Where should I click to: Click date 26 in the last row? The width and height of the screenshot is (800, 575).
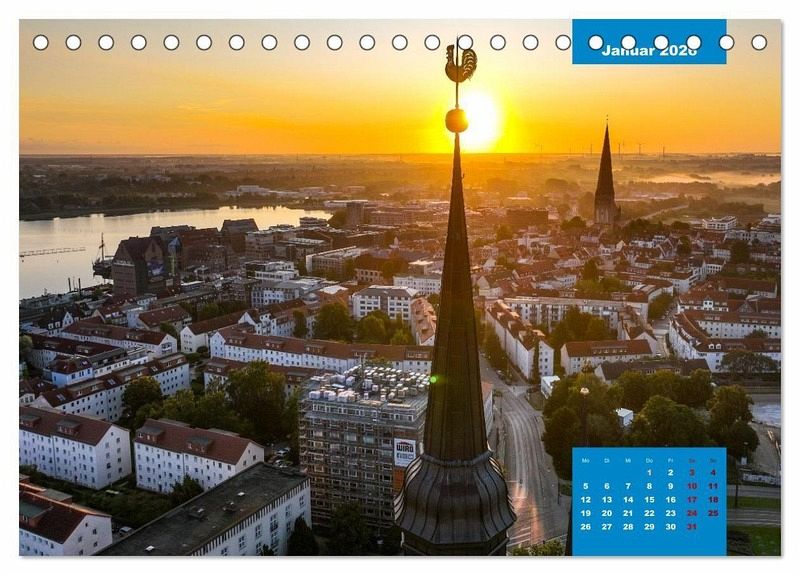pos(585,526)
